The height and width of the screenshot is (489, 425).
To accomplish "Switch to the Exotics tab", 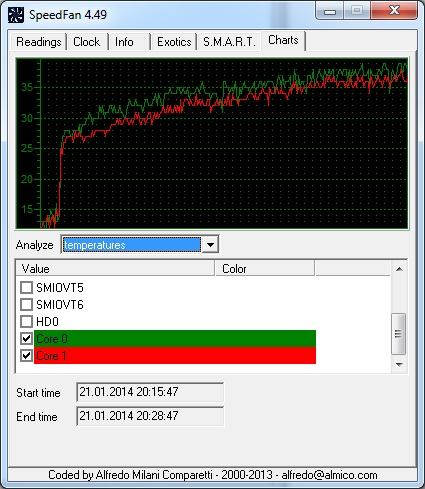I will tap(174, 42).
